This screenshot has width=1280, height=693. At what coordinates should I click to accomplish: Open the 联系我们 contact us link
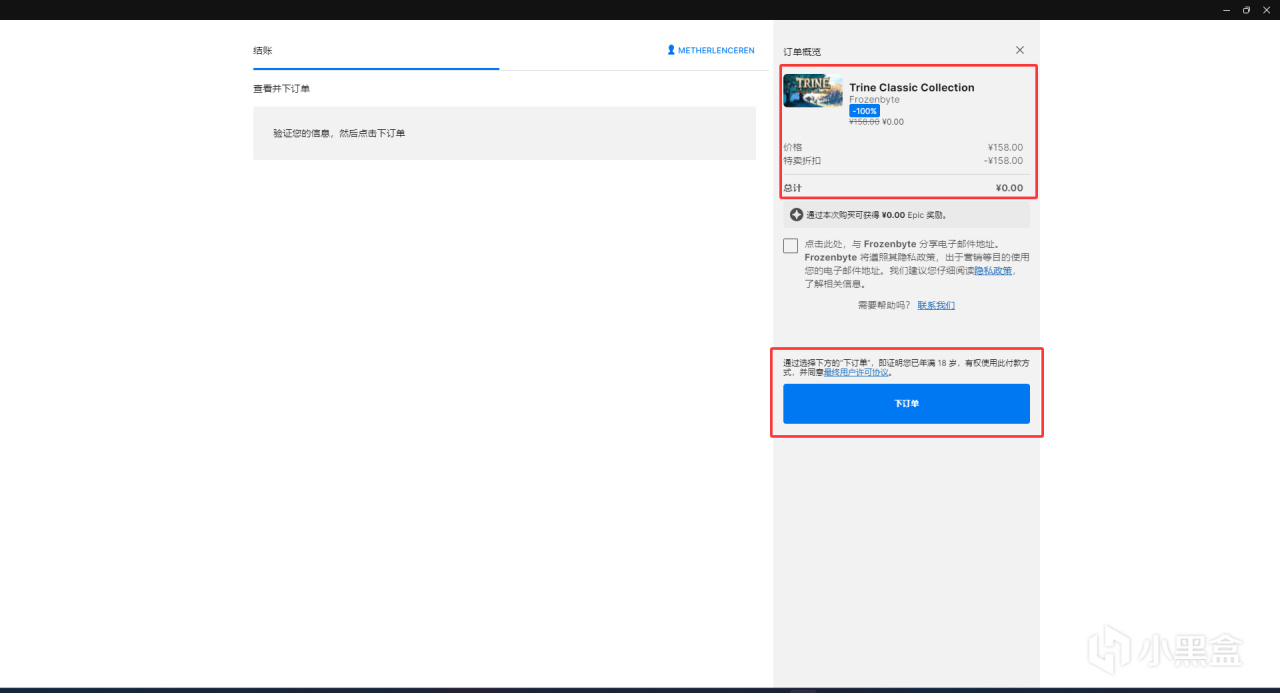936,305
